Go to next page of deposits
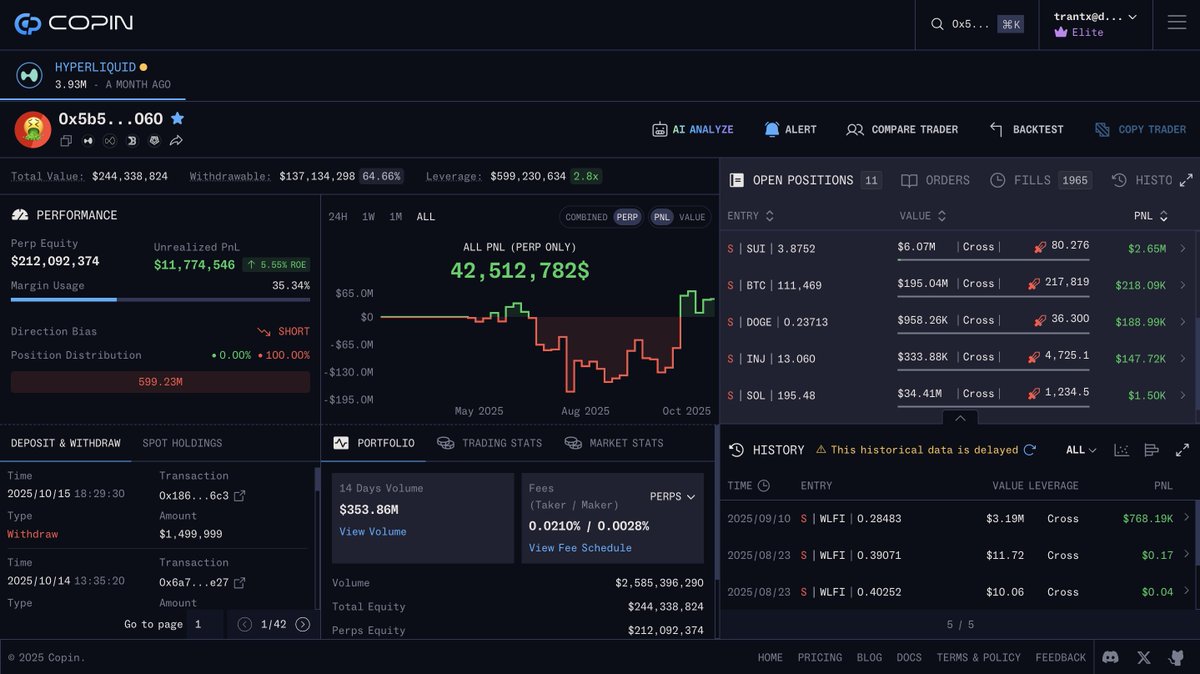This screenshot has height=674, width=1200. (x=303, y=624)
